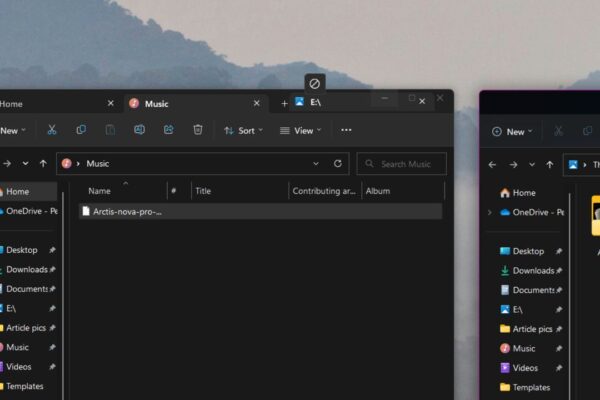Click the Rename icon in Music window toolbar
The width and height of the screenshot is (600, 400).
tap(139, 130)
